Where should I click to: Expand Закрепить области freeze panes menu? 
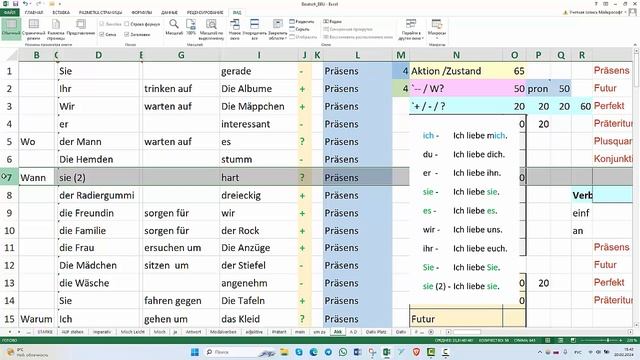pyautogui.click(x=278, y=29)
